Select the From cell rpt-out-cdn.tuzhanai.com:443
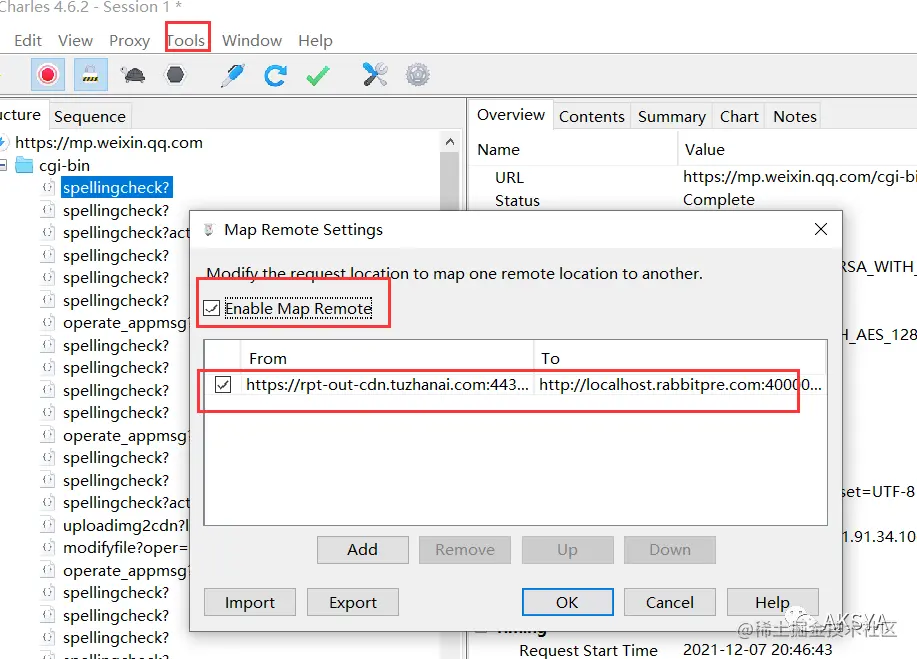 387,385
